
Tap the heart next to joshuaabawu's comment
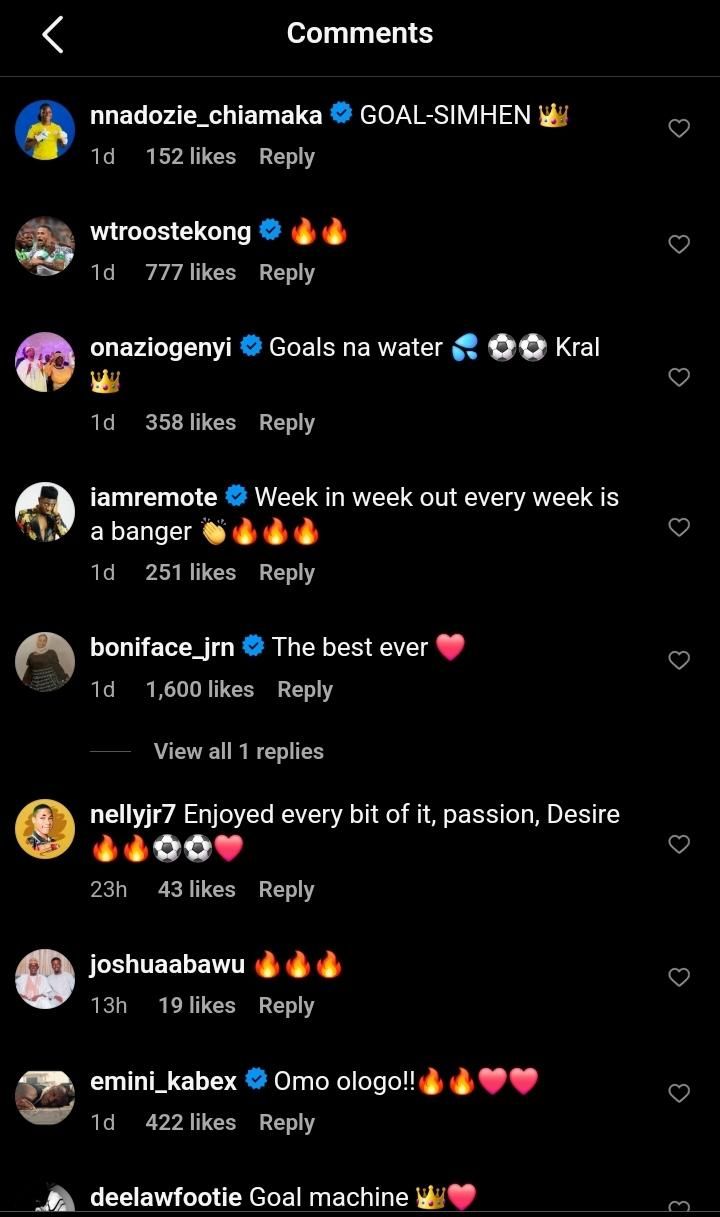[x=679, y=977]
